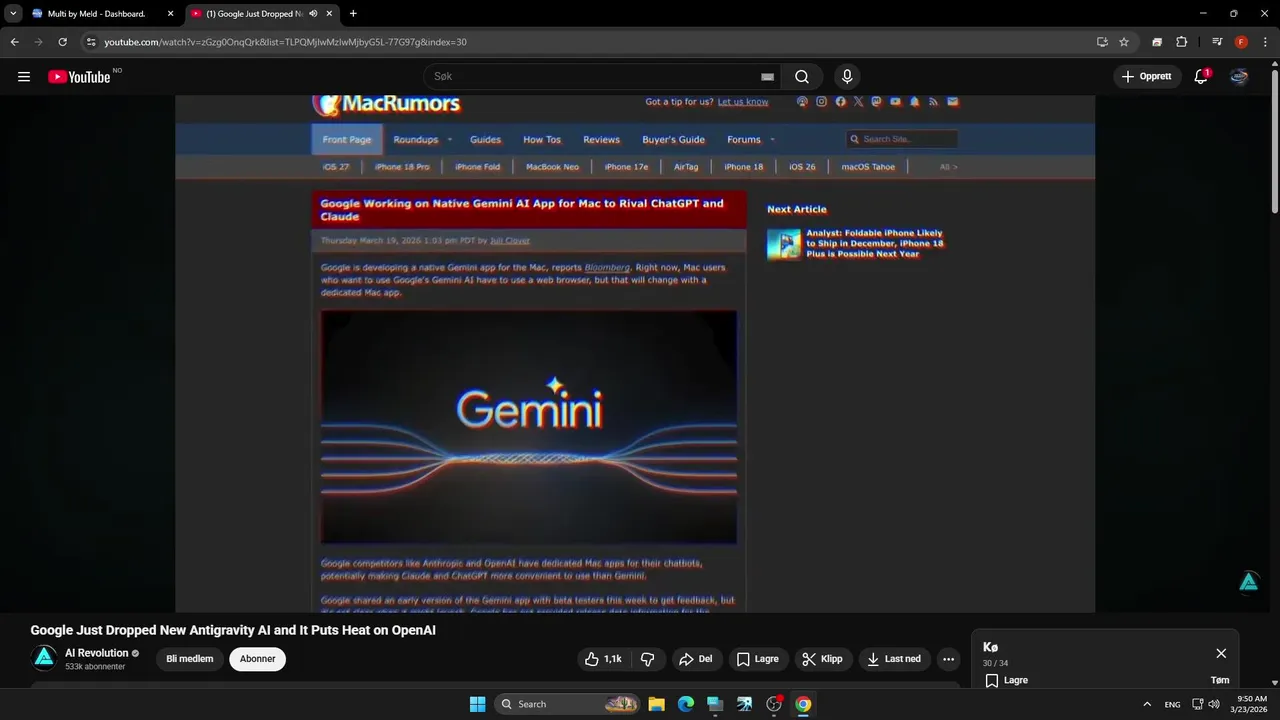Dislike the video with thumbs down
The width and height of the screenshot is (1280, 720).
pyautogui.click(x=647, y=659)
